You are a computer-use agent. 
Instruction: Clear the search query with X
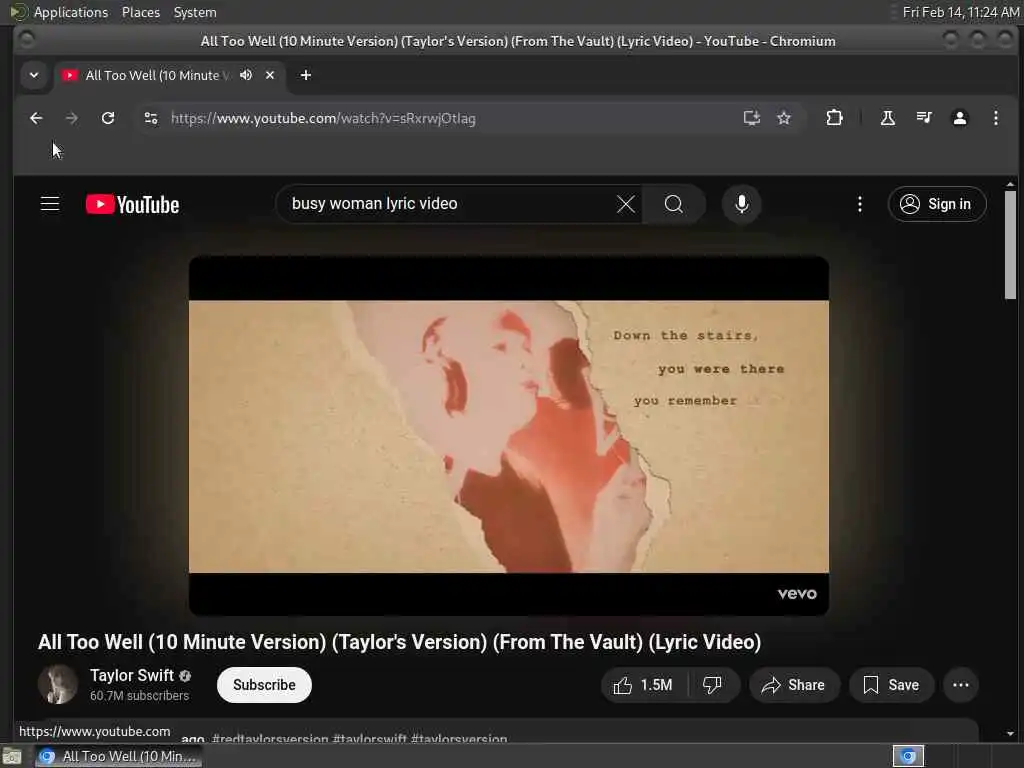point(626,204)
